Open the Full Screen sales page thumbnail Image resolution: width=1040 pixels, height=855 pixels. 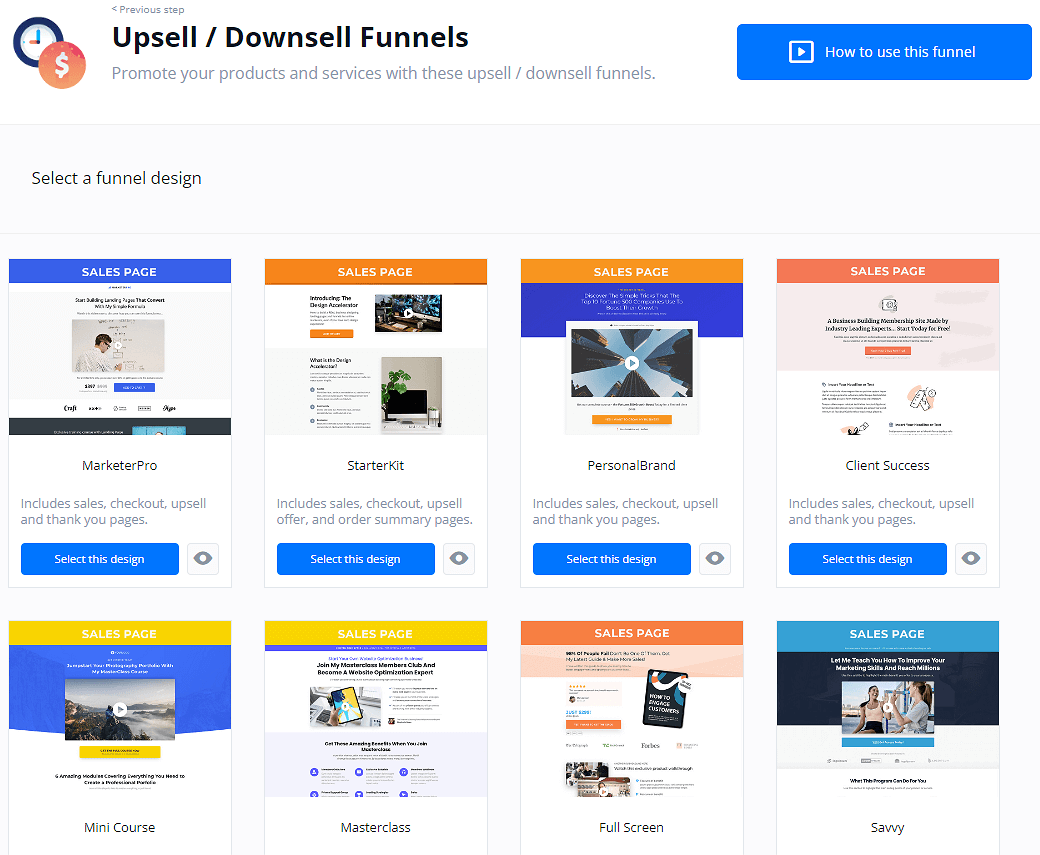pos(631,720)
